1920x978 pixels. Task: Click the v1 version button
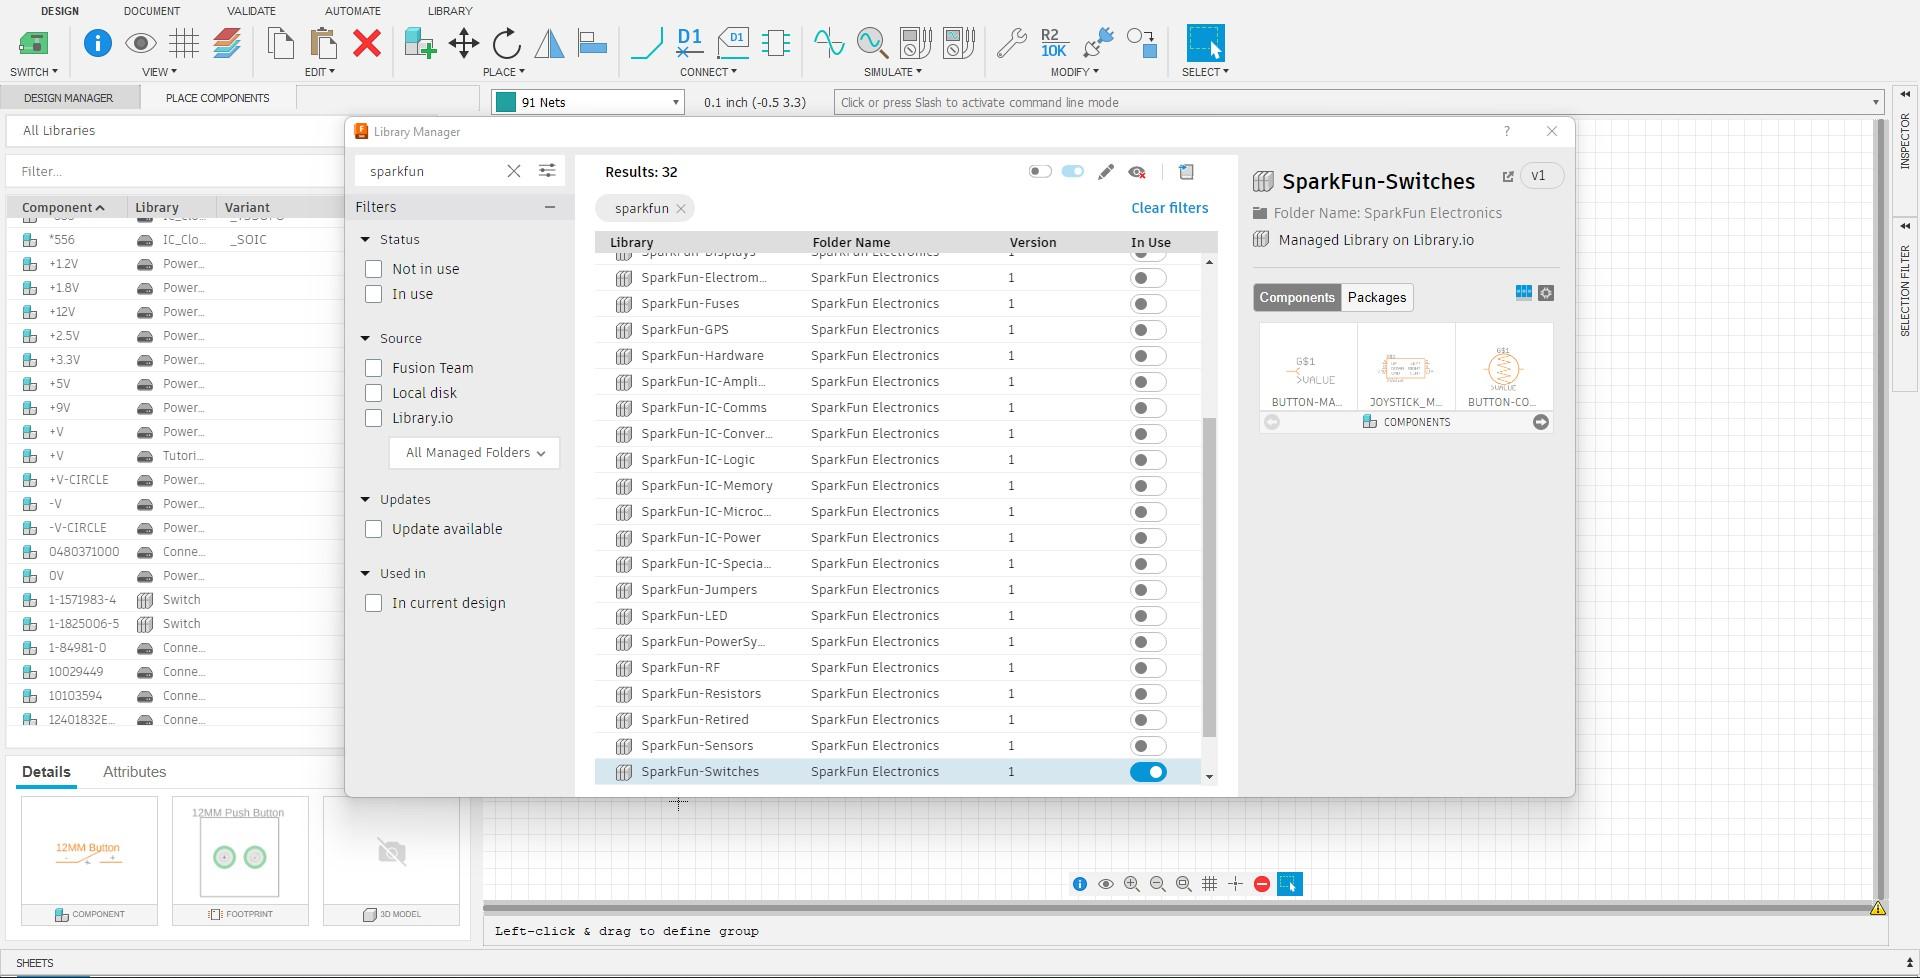[x=1540, y=176]
